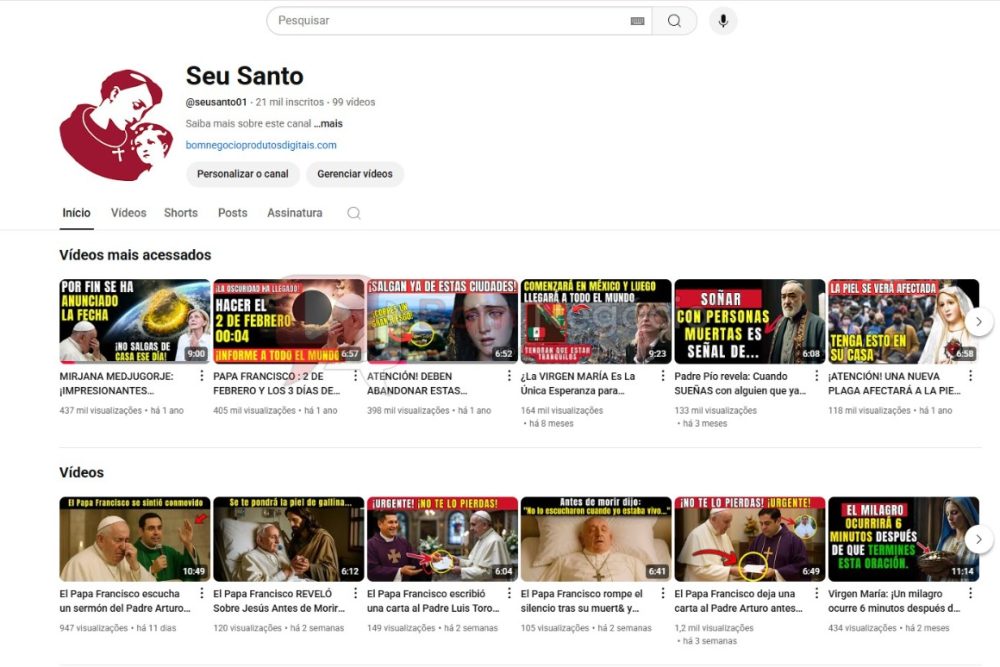1000x667 pixels.
Task: Open video title Padre Pío revela: Cuando SUEÑAS
Action: click(x=740, y=383)
